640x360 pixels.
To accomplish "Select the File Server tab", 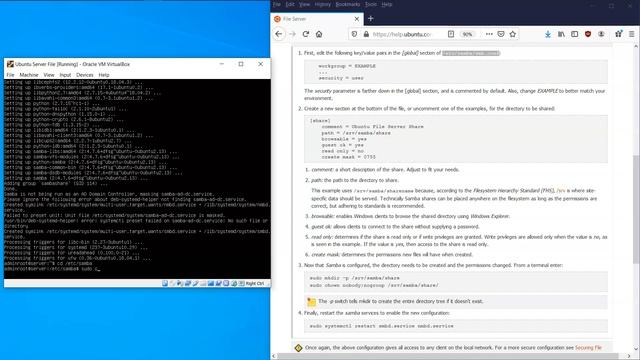I will 317,19.
